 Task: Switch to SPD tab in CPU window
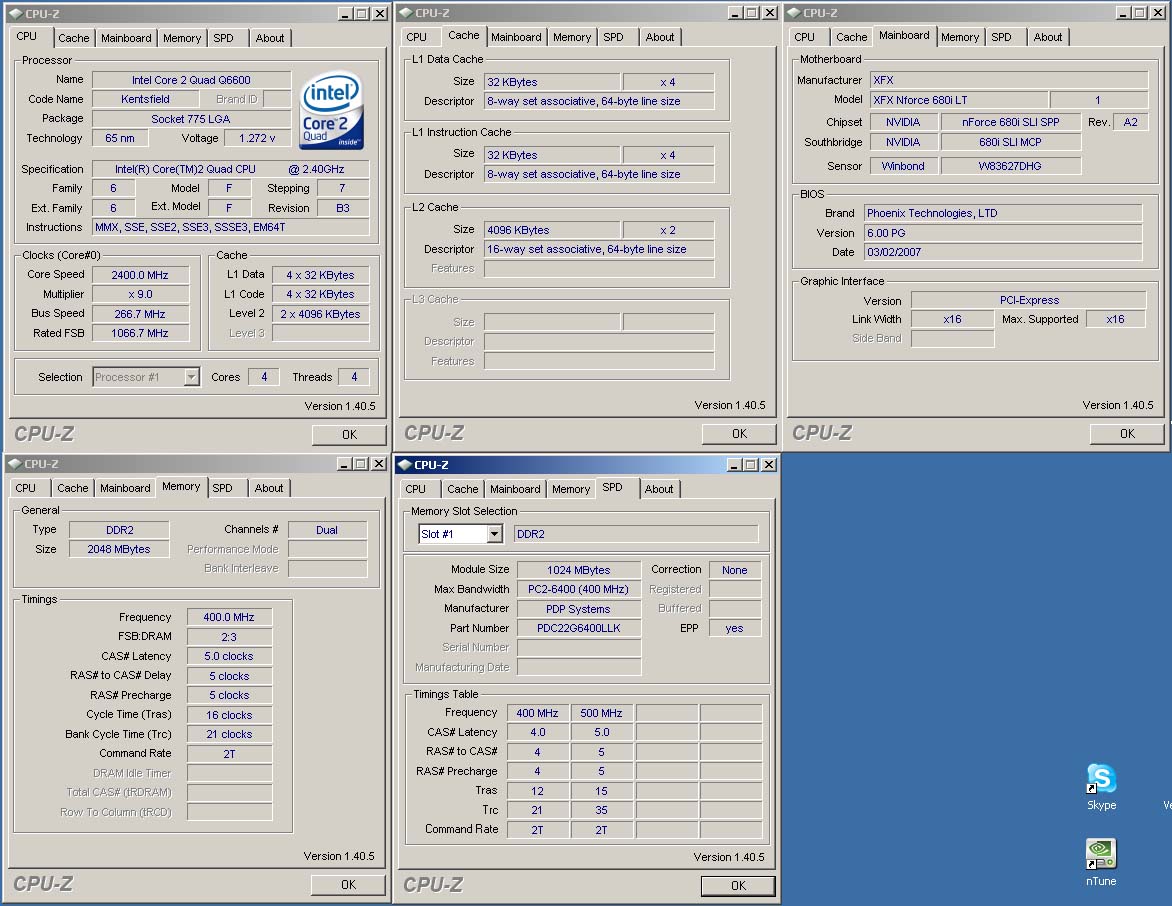[x=223, y=38]
